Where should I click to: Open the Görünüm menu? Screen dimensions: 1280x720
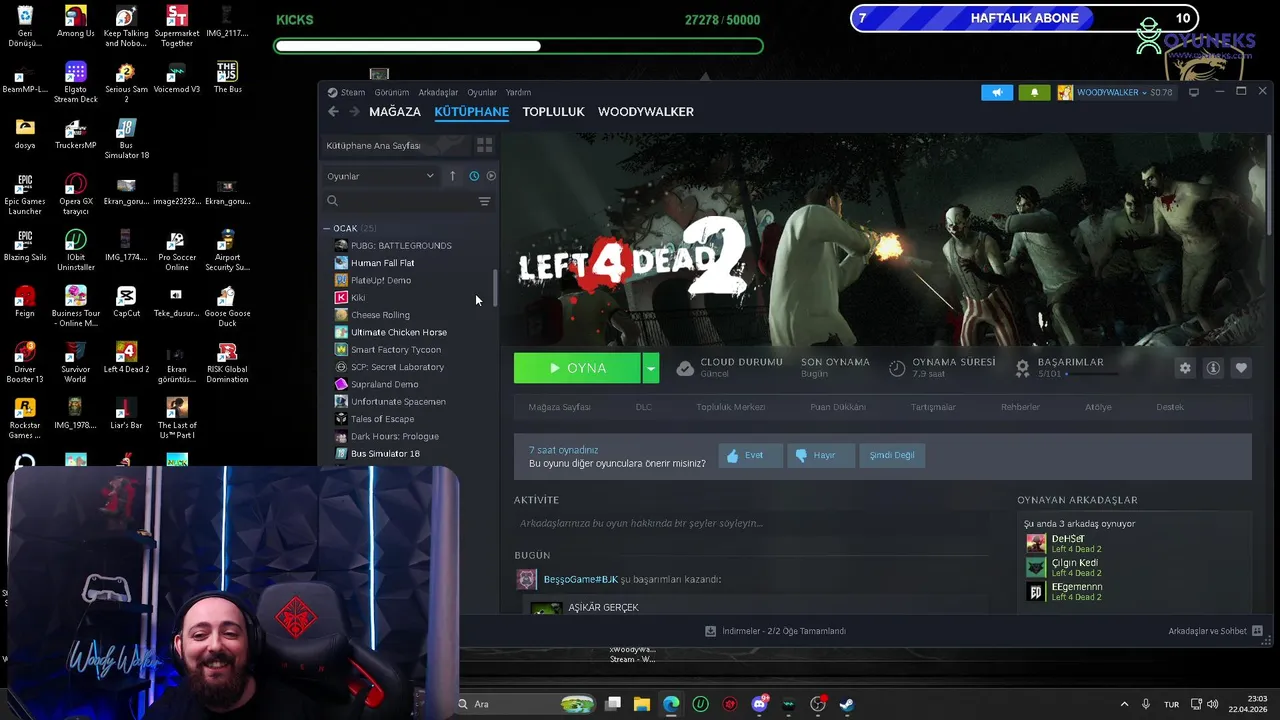click(x=392, y=92)
